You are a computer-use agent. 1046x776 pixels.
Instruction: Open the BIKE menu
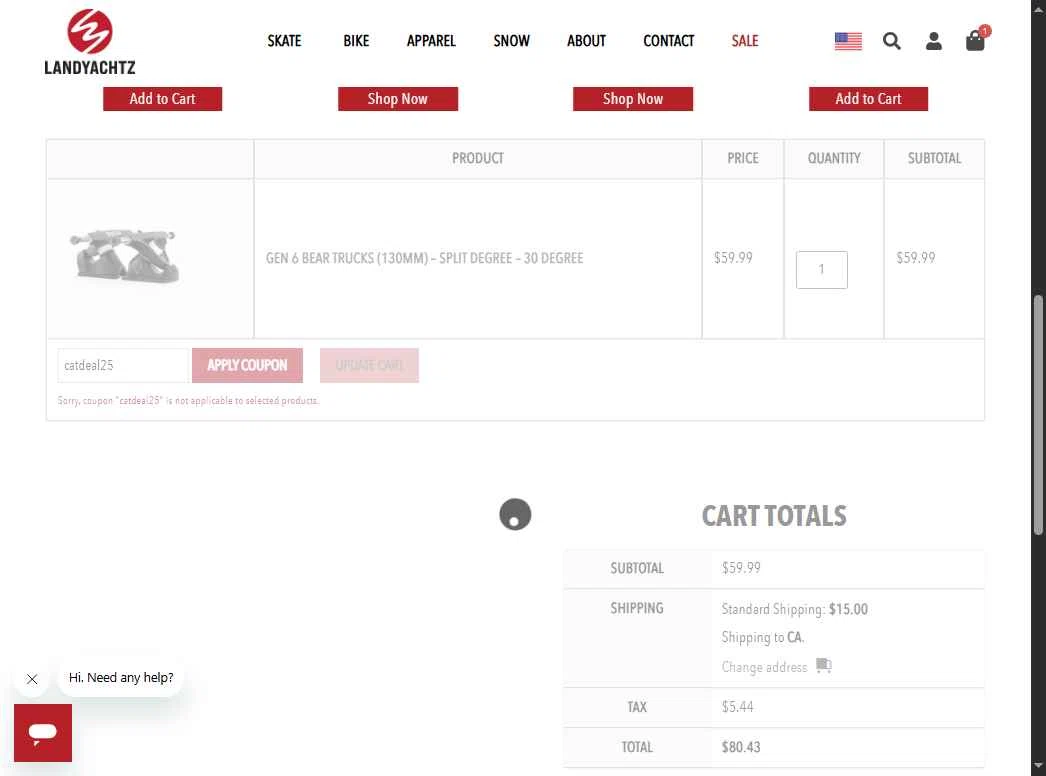click(356, 41)
